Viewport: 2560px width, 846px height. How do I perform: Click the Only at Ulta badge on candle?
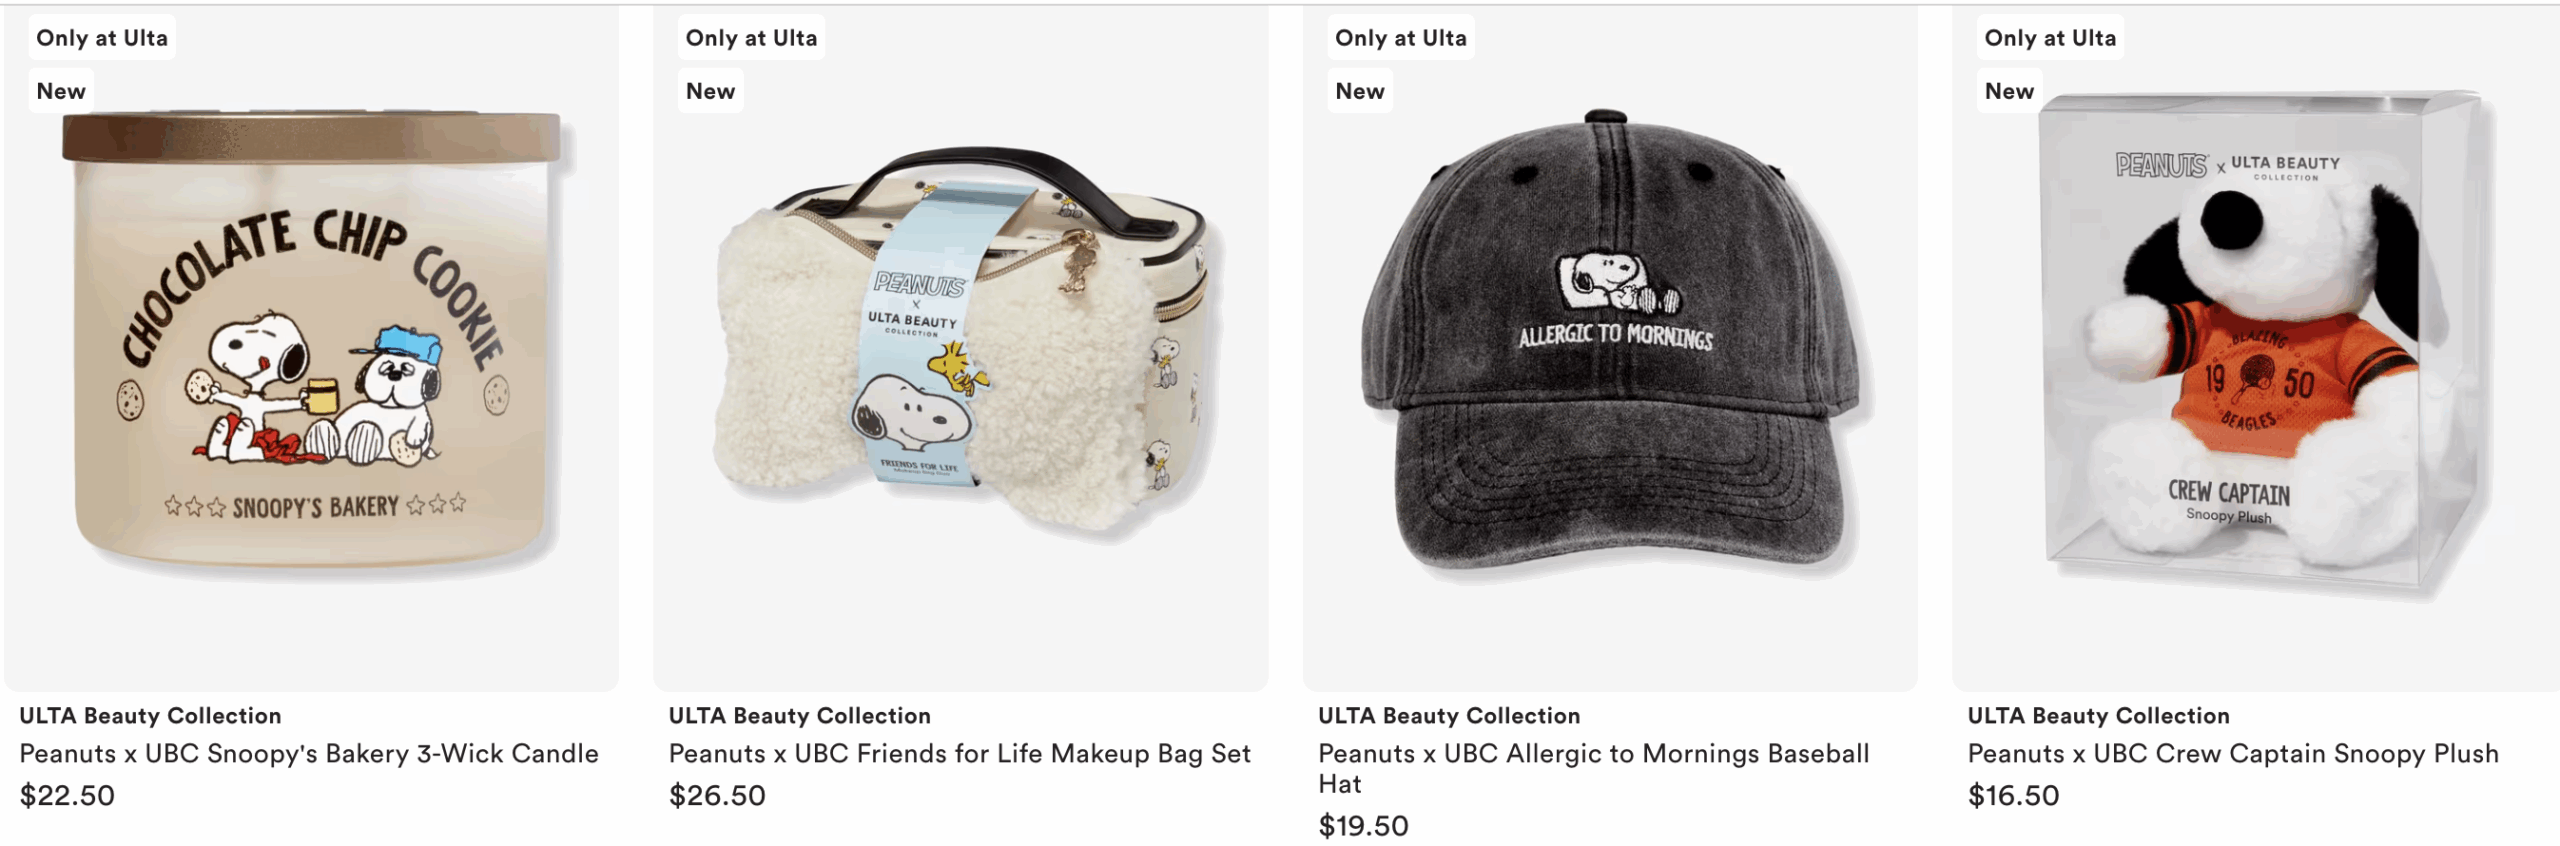tap(102, 38)
